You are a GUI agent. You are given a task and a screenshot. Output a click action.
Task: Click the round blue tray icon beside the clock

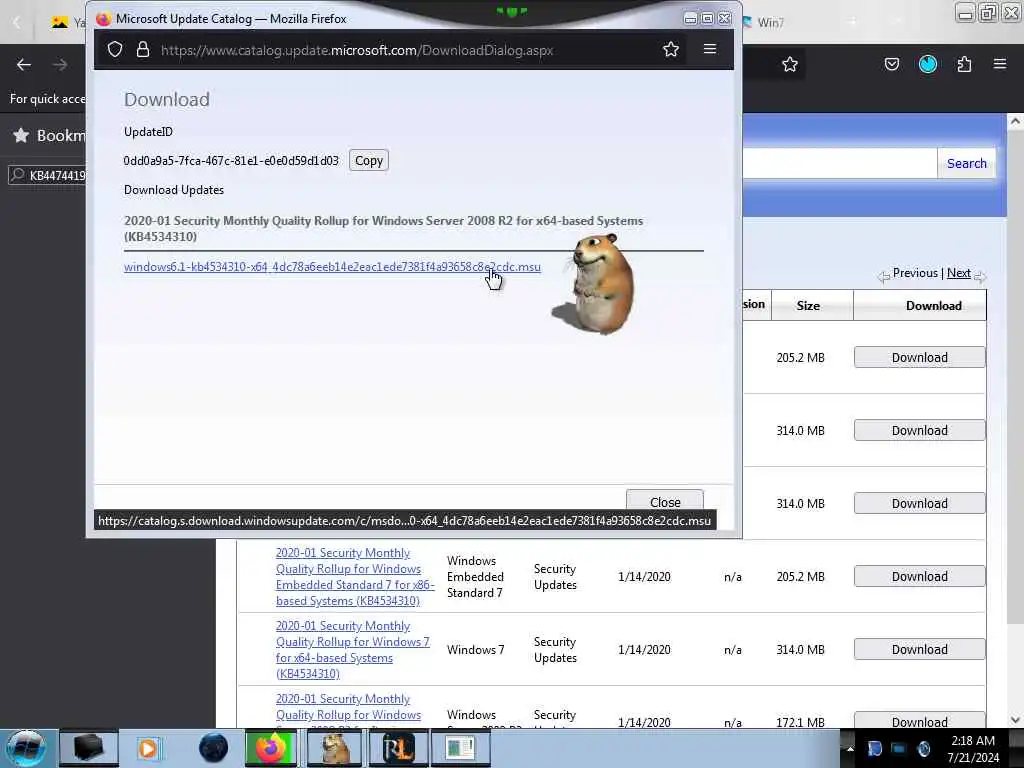tap(923, 748)
